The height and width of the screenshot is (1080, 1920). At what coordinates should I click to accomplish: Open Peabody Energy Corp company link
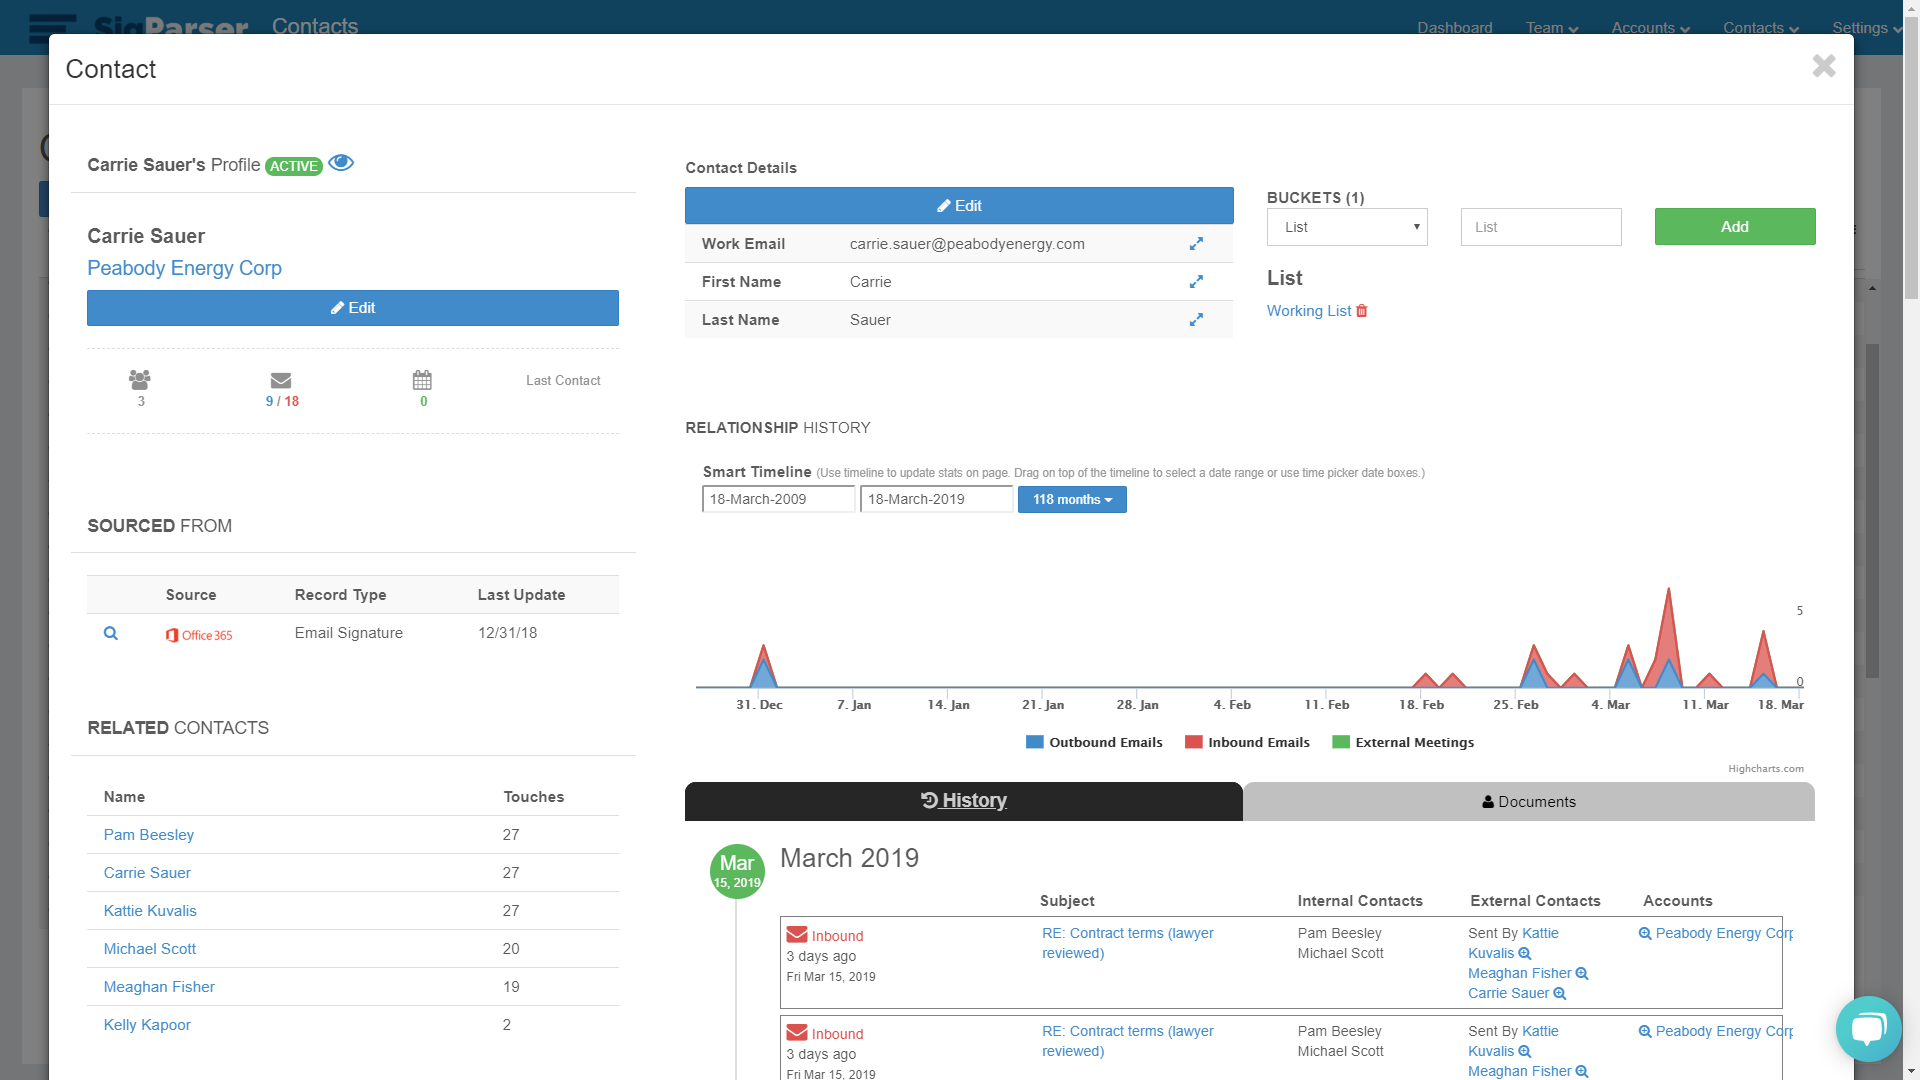[x=184, y=268]
